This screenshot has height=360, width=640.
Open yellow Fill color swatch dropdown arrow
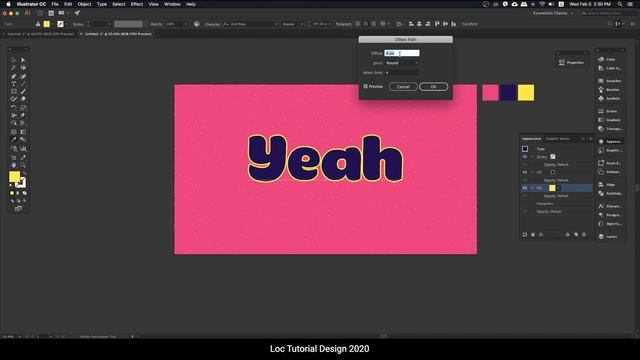click(558, 188)
